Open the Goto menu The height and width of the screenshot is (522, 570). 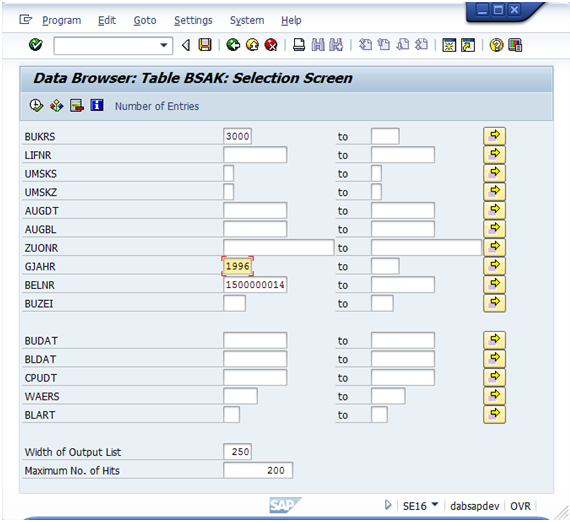pos(145,20)
